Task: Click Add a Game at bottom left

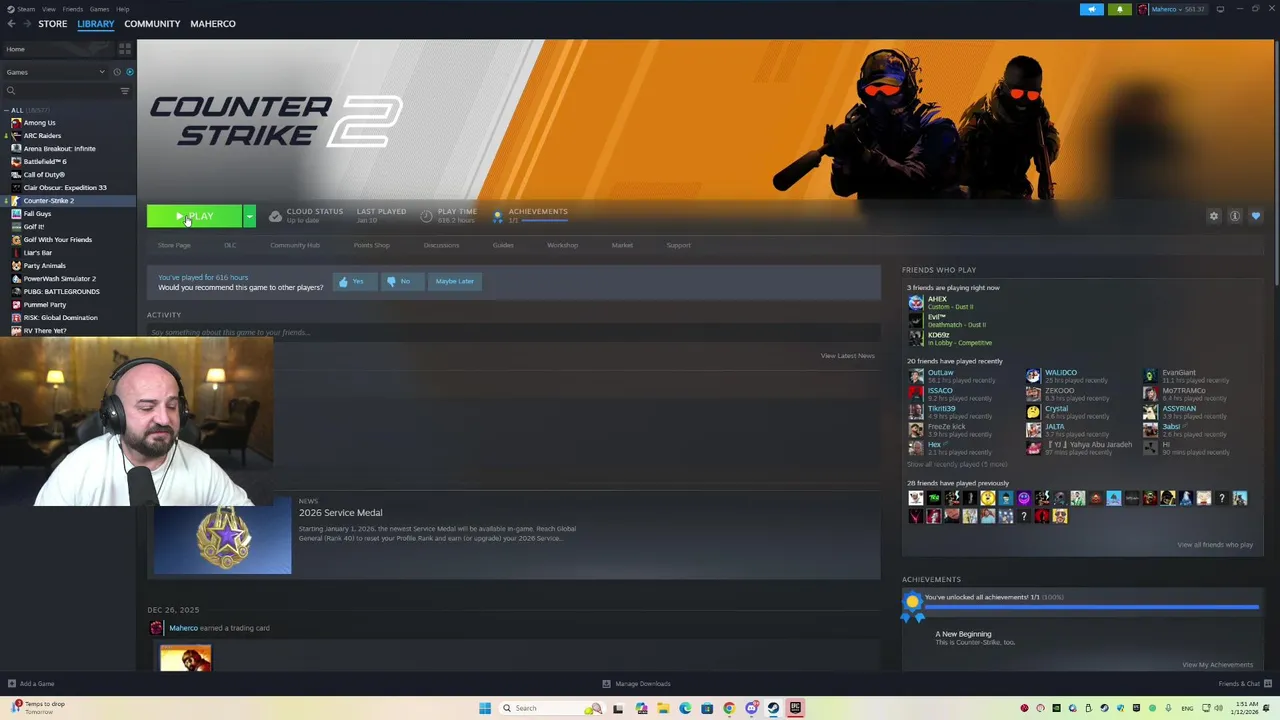Action: coord(31,684)
